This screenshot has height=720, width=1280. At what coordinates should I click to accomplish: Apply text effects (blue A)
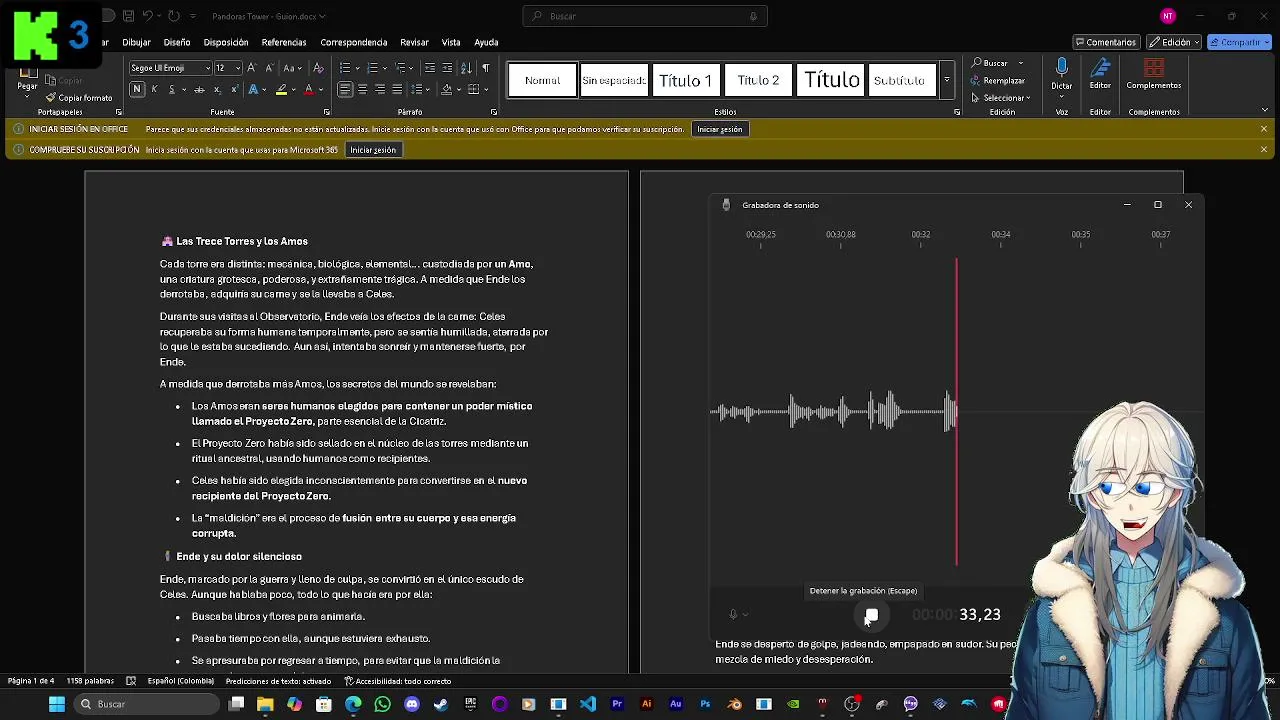(x=253, y=89)
